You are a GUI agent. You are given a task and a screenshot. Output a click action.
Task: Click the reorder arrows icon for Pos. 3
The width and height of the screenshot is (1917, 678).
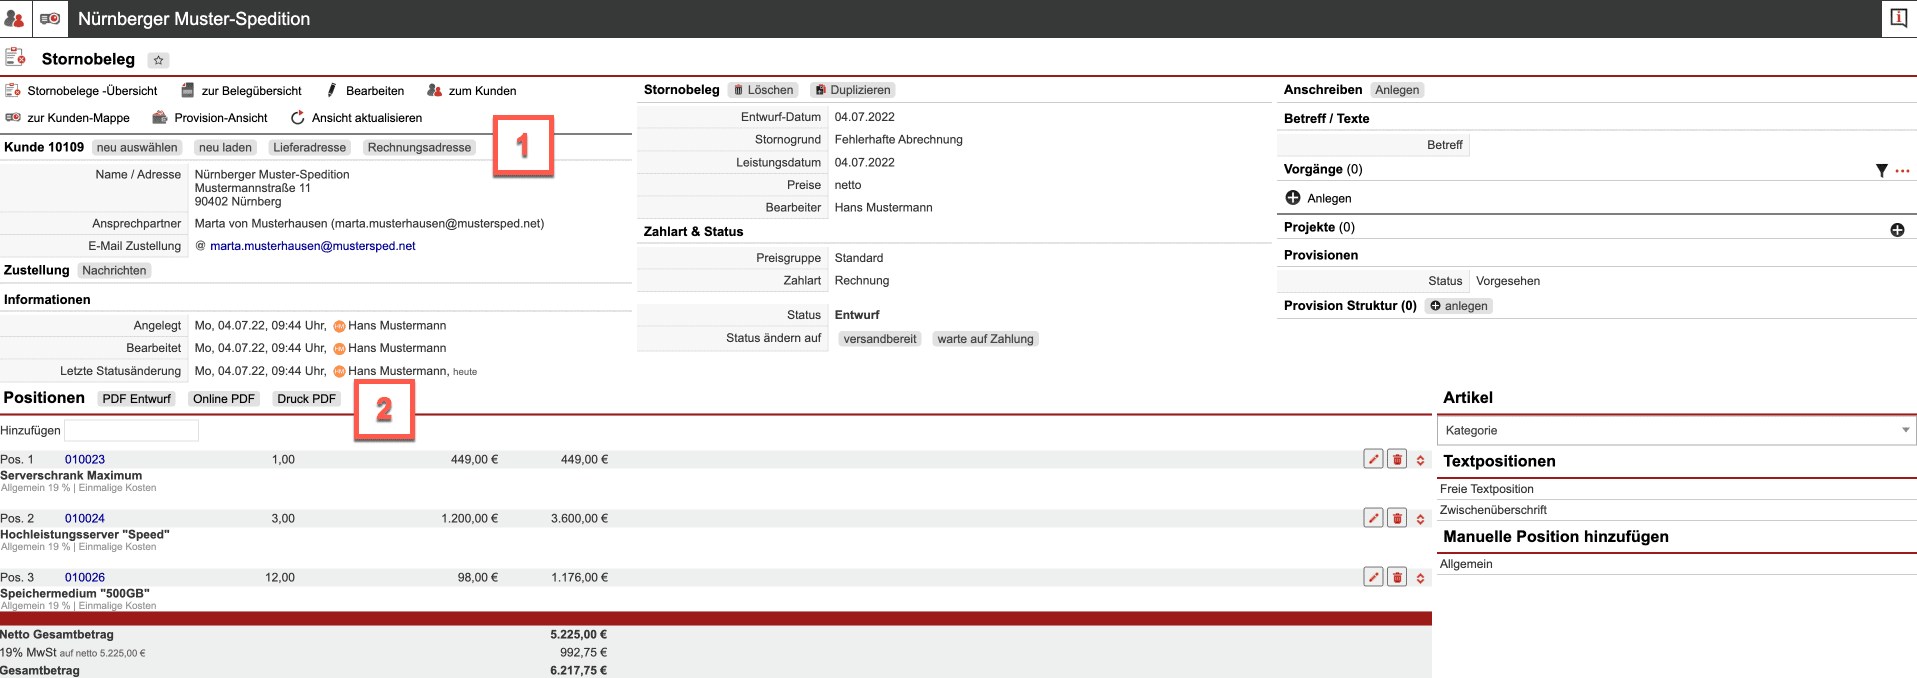click(x=1420, y=578)
